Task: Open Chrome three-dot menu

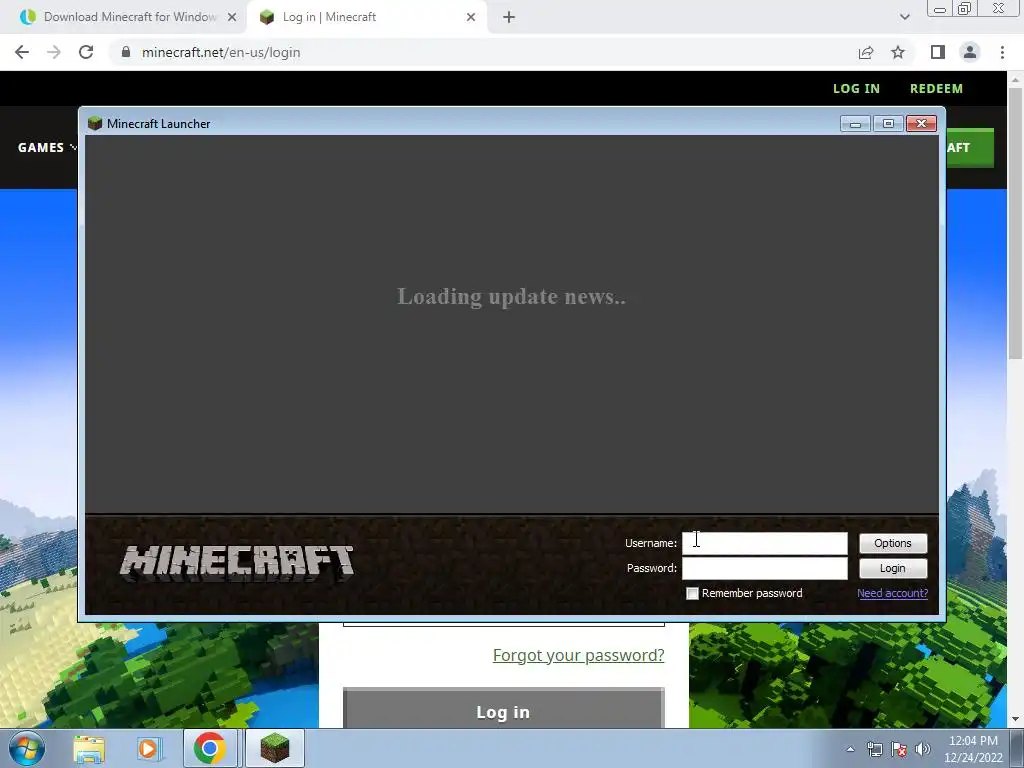Action: [x=1002, y=52]
